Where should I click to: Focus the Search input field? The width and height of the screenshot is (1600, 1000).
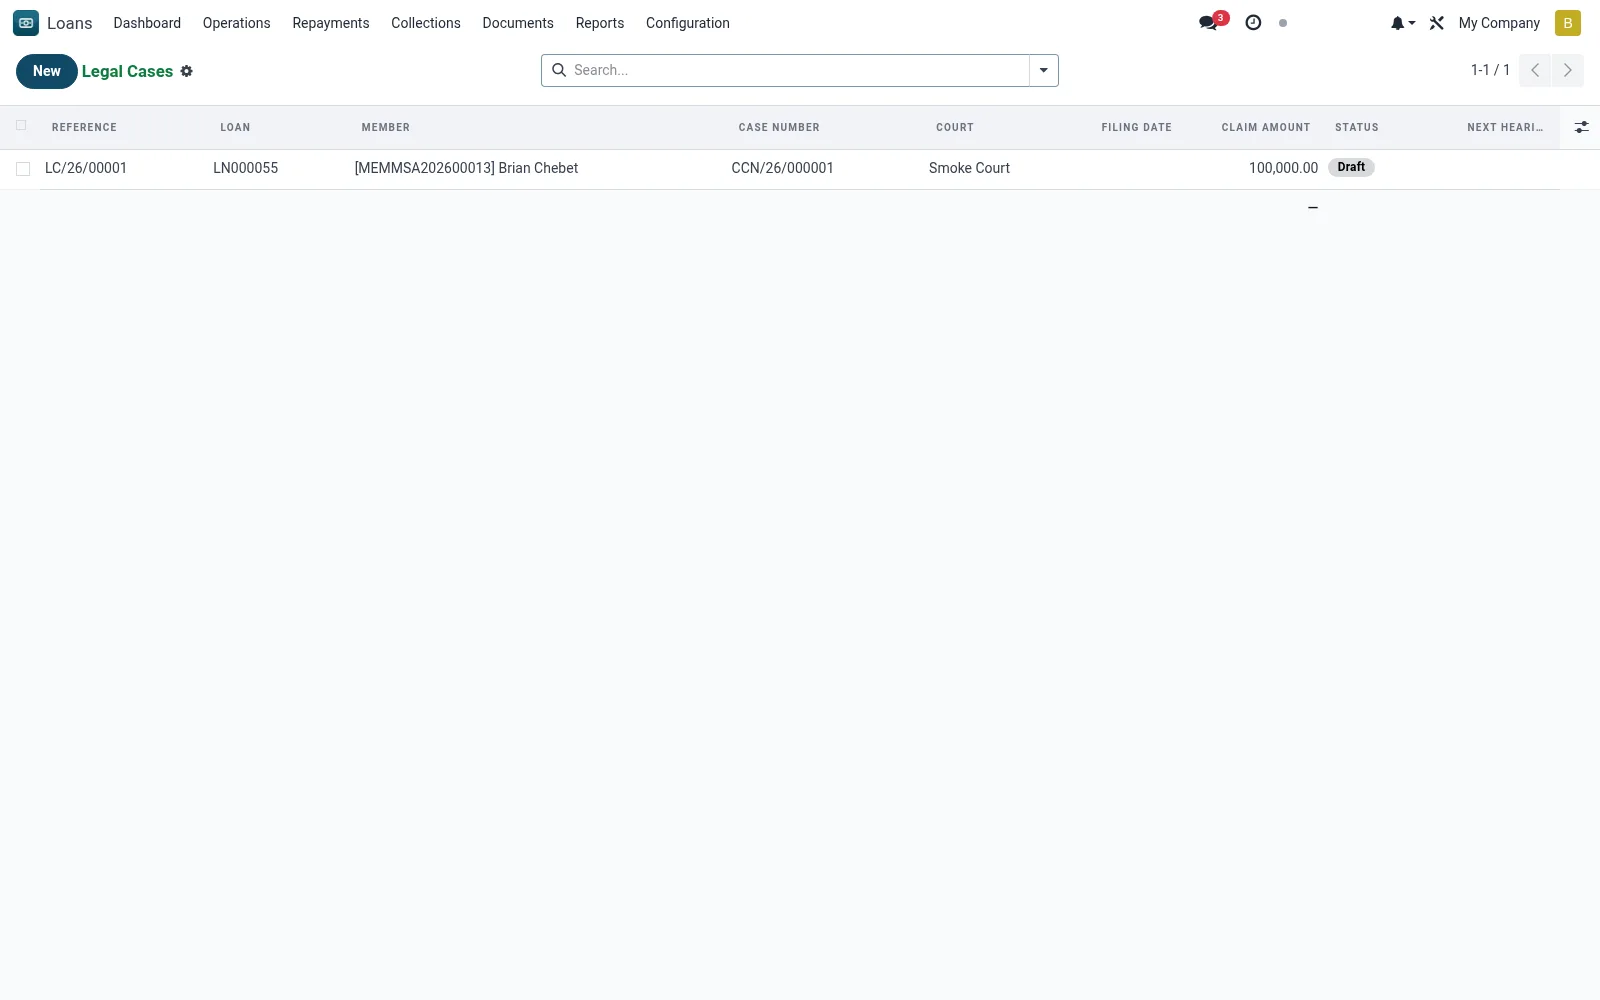[798, 70]
